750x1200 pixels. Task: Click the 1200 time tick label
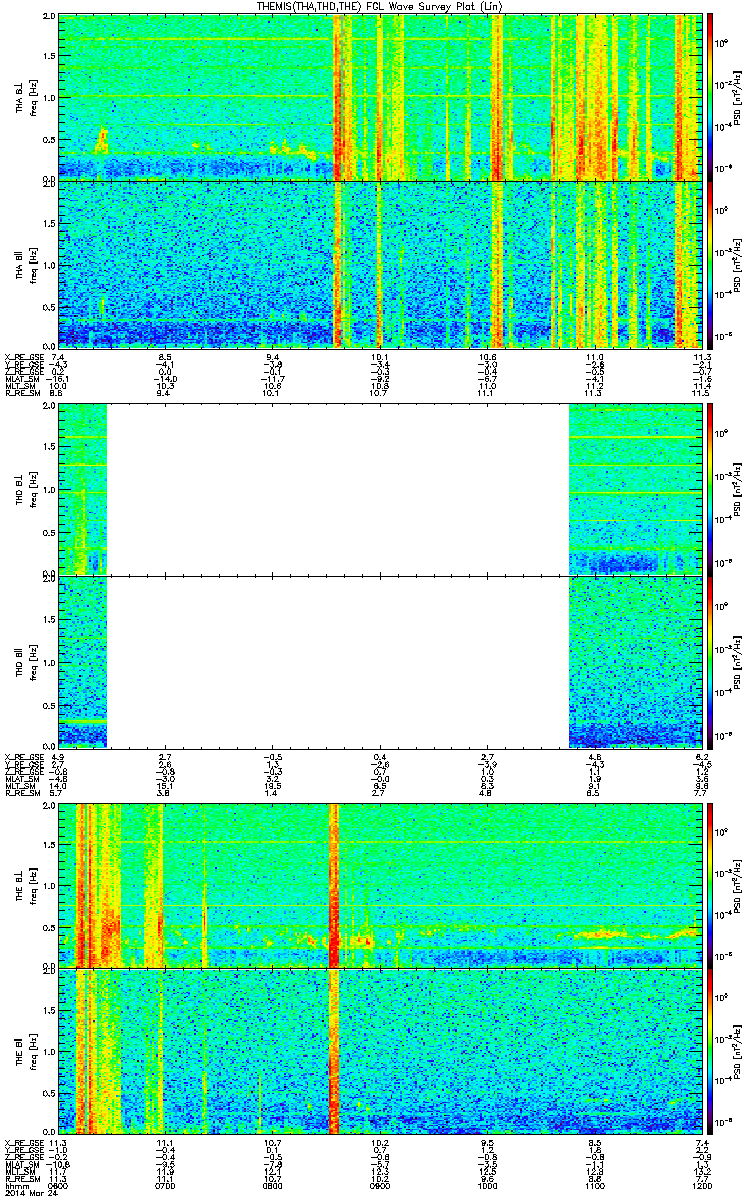pyautogui.click(x=700, y=1186)
